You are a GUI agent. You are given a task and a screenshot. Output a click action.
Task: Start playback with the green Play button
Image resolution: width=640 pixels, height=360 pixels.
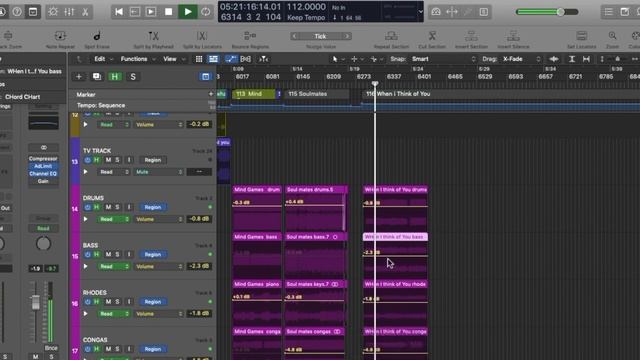pos(188,12)
